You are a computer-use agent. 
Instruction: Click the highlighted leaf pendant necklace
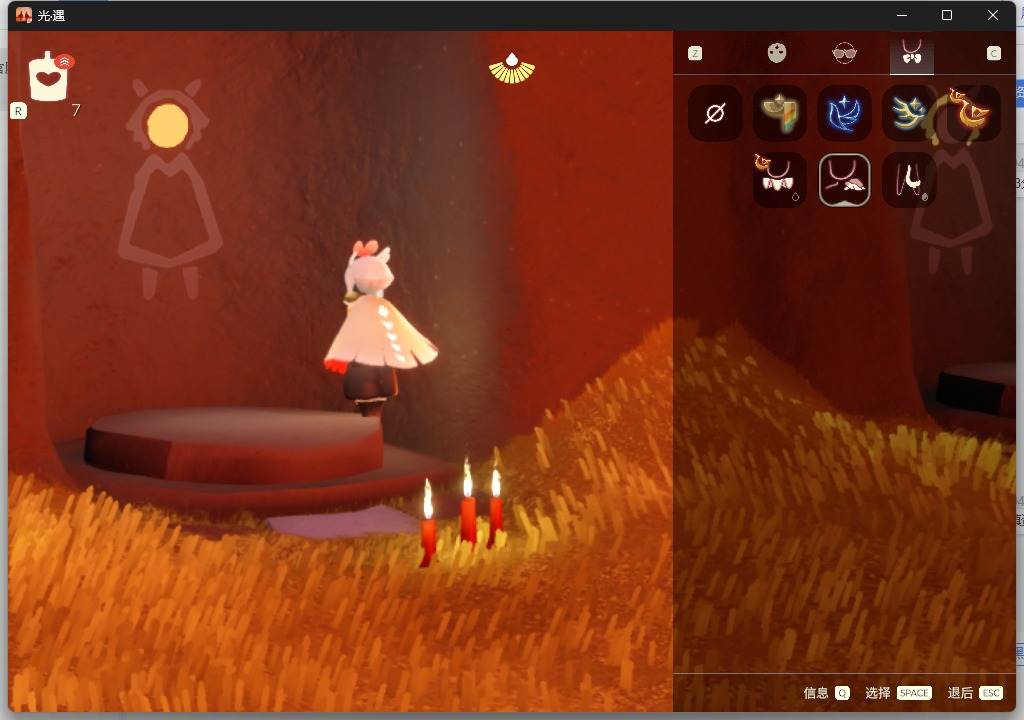(x=844, y=180)
